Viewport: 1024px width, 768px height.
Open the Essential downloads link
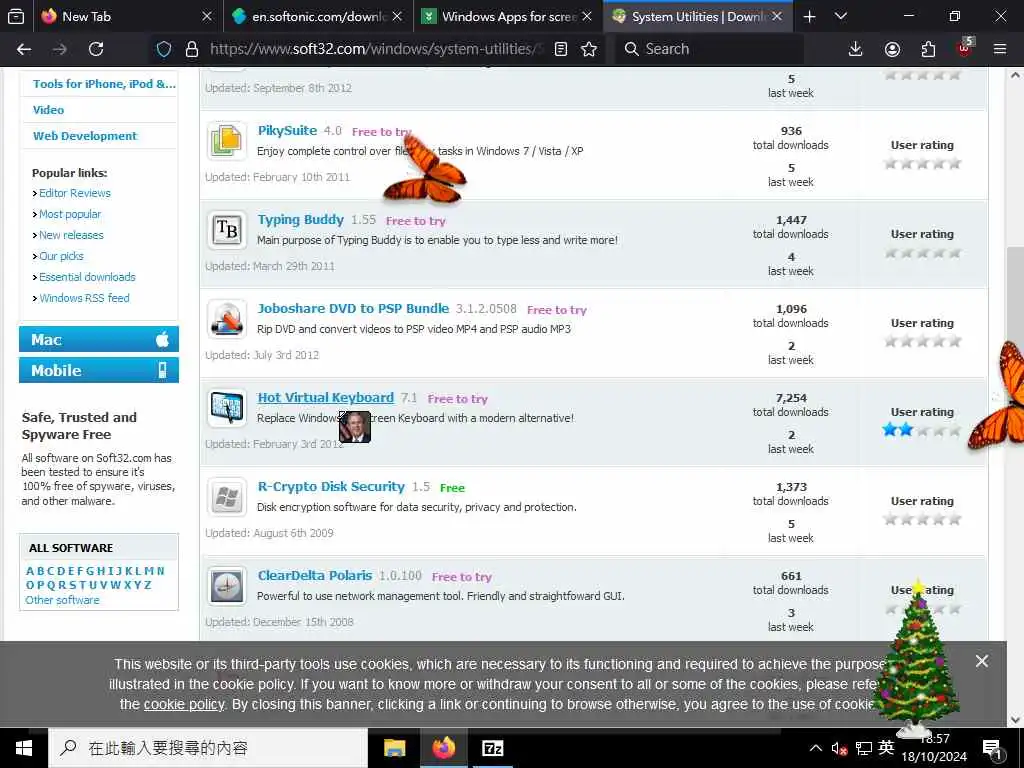87,277
